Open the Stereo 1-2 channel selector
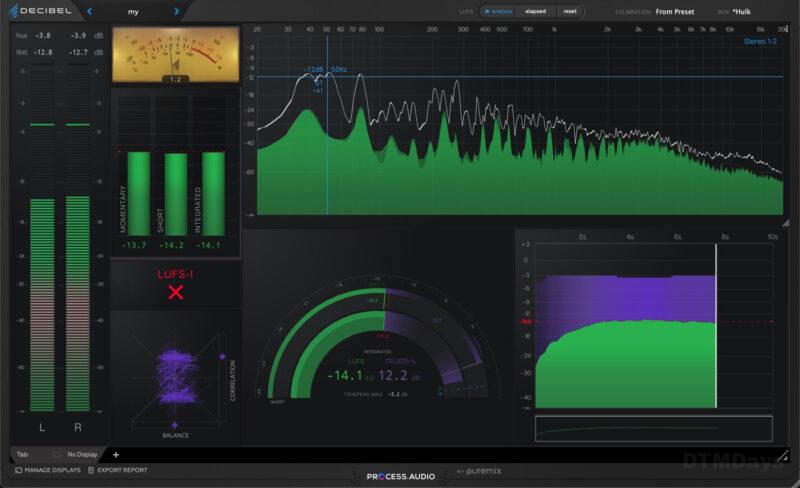800x488 pixels. pyautogui.click(x=761, y=41)
